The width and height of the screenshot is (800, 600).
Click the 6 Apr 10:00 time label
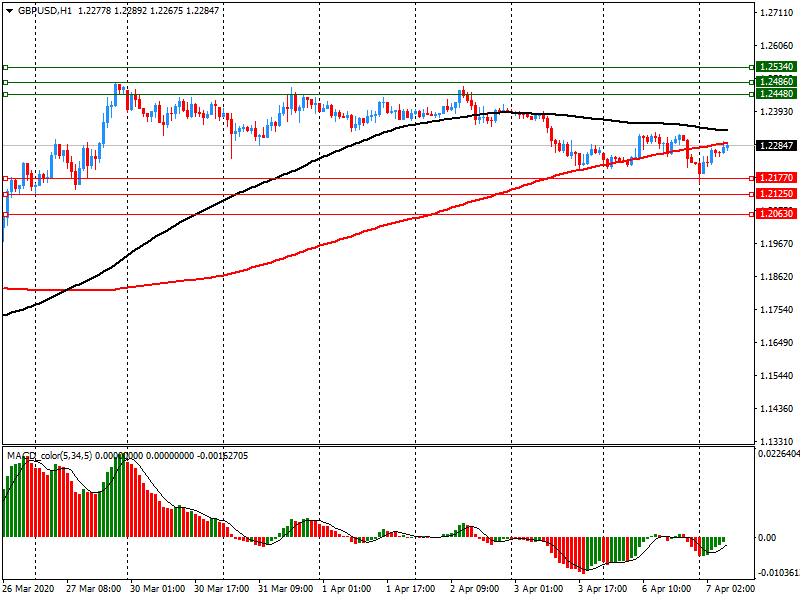click(x=667, y=589)
